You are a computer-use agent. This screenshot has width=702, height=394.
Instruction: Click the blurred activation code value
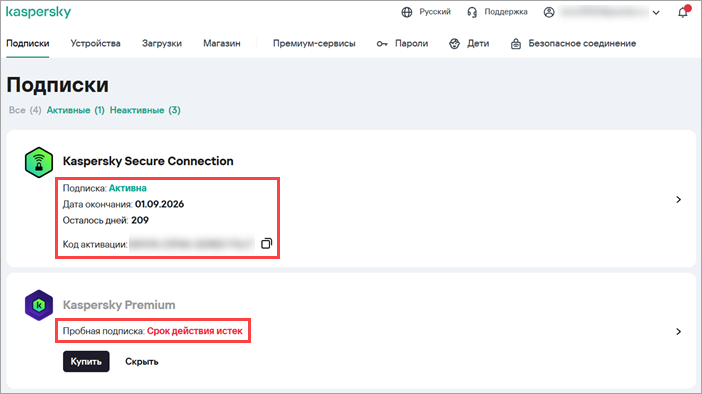192,244
